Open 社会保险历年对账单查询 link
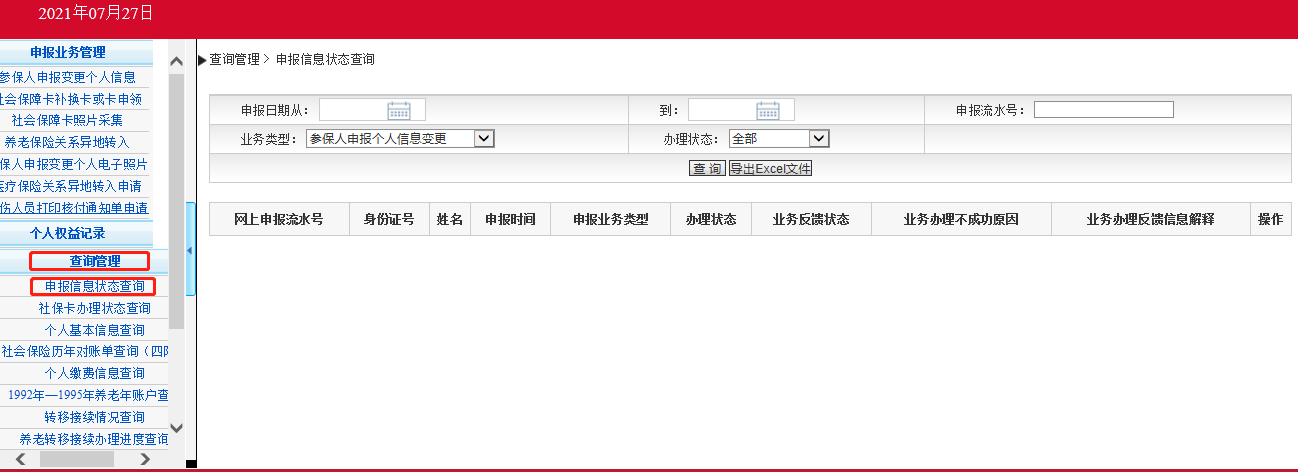The image size is (1298, 472). coord(84,351)
